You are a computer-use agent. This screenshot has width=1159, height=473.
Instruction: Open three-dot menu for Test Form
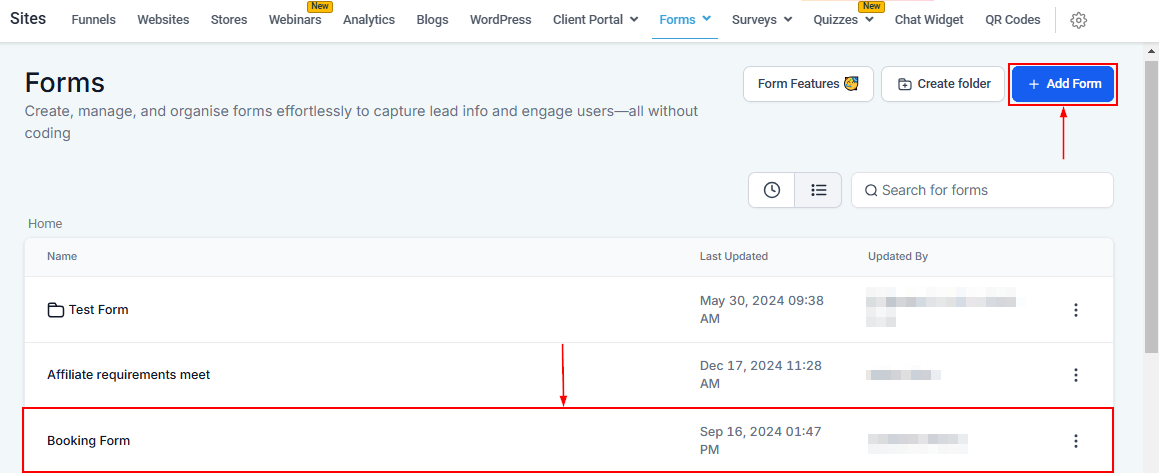1076,310
